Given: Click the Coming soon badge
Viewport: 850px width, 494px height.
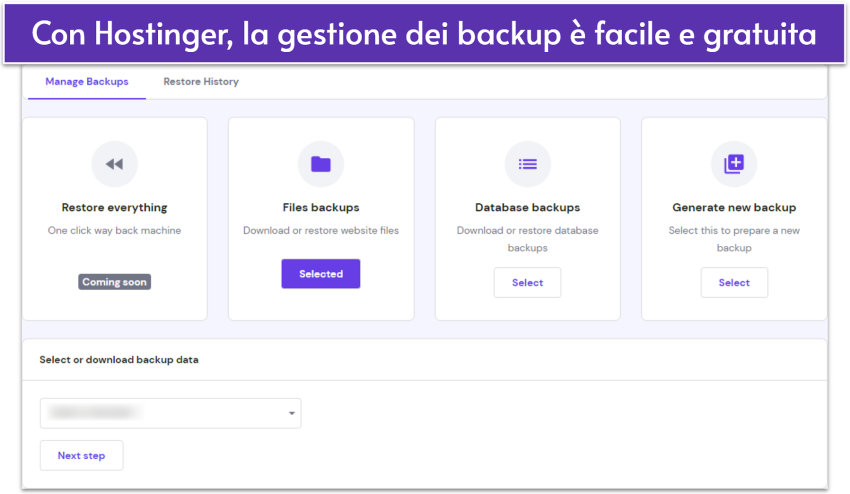Looking at the screenshot, I should coord(114,282).
